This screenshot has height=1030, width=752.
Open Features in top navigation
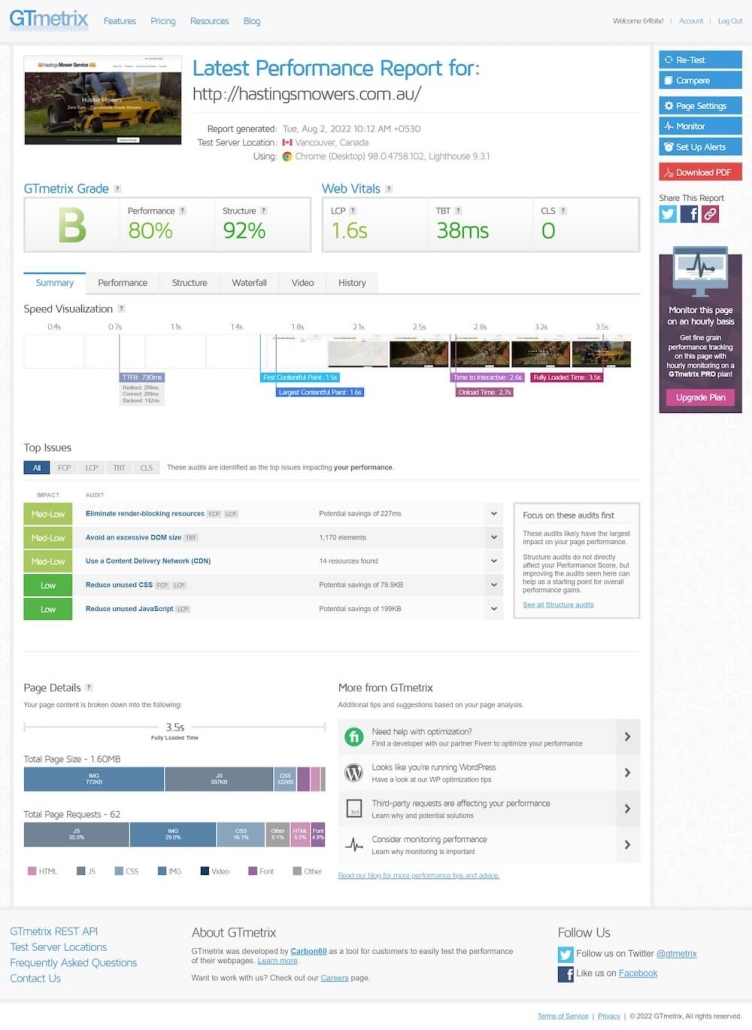120,21
